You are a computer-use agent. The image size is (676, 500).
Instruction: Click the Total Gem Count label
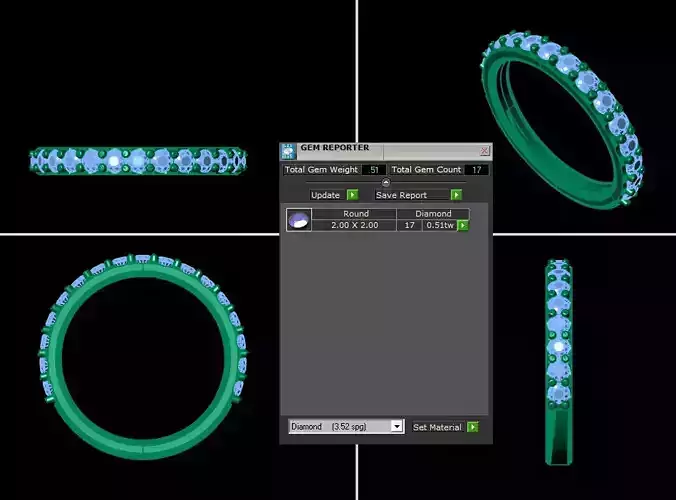(x=426, y=170)
